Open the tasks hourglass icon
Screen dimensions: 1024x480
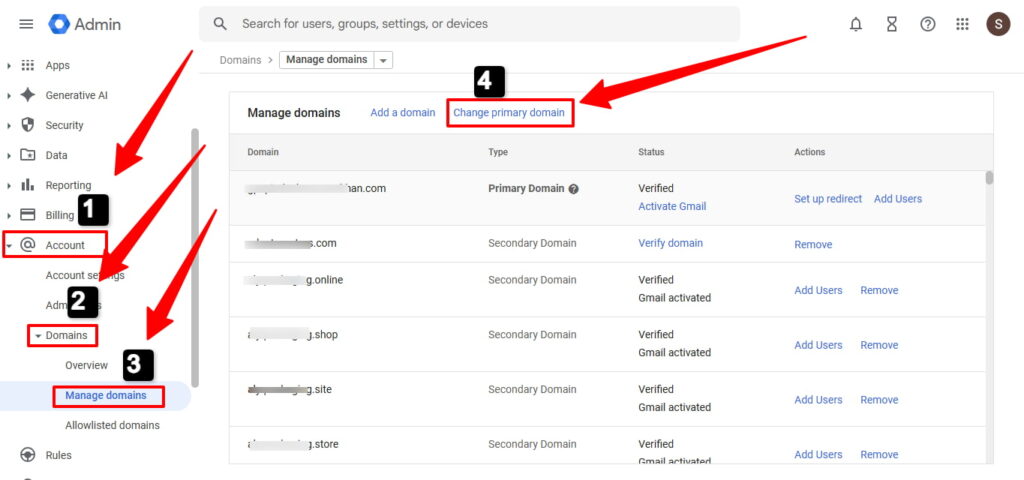click(x=892, y=24)
